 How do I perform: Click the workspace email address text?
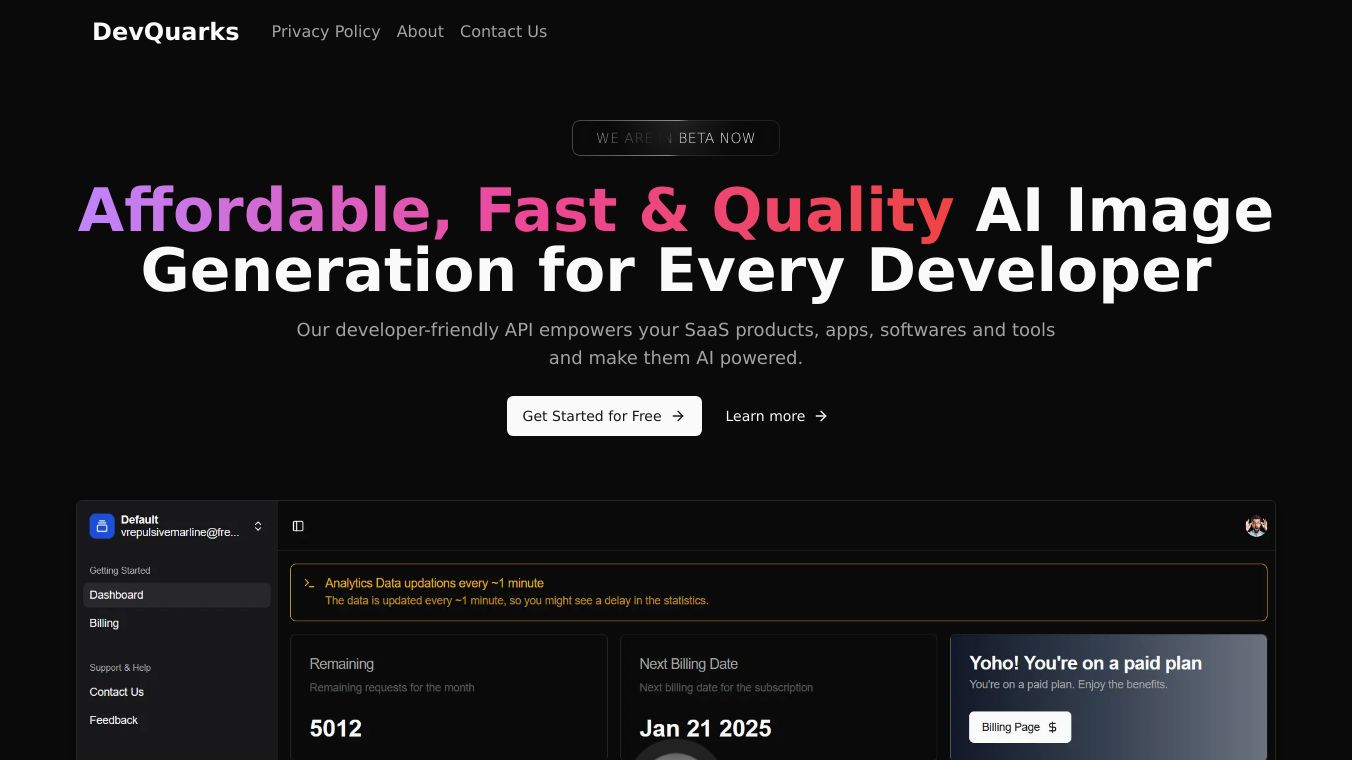(x=180, y=533)
